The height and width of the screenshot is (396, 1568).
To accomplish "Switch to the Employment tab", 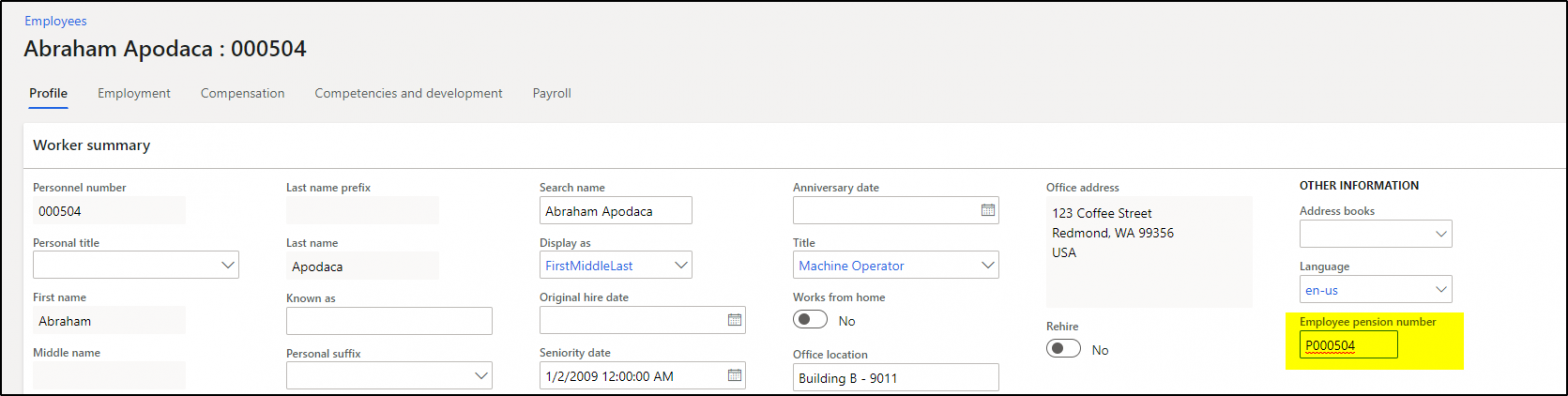I will pos(134,93).
